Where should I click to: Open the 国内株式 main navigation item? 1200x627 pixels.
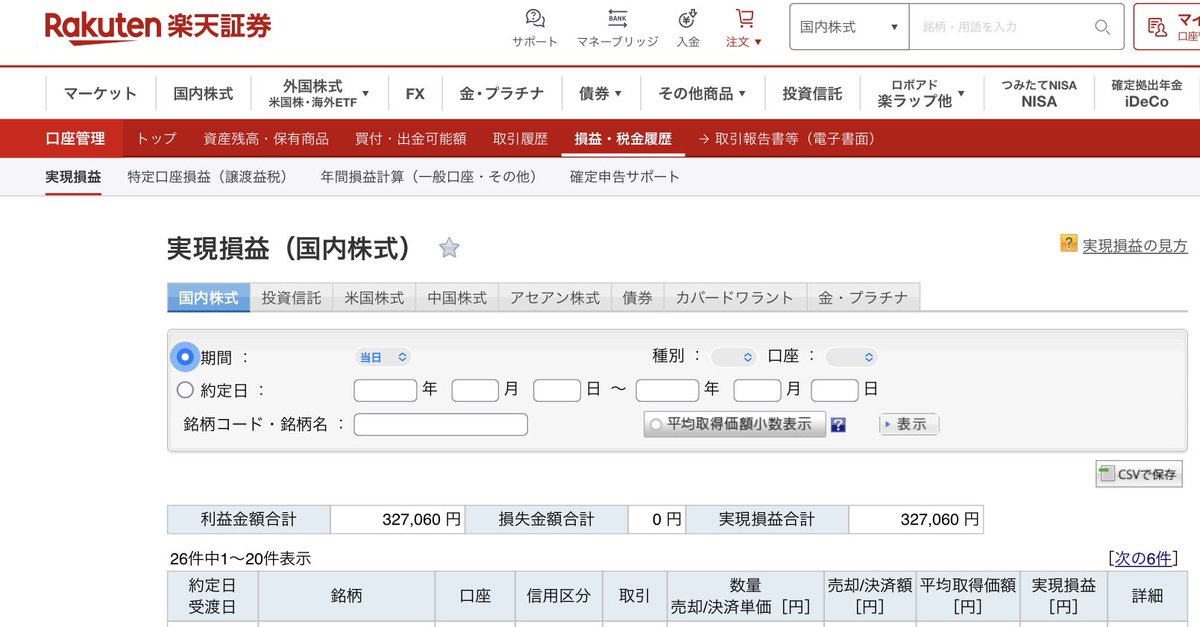tap(203, 93)
